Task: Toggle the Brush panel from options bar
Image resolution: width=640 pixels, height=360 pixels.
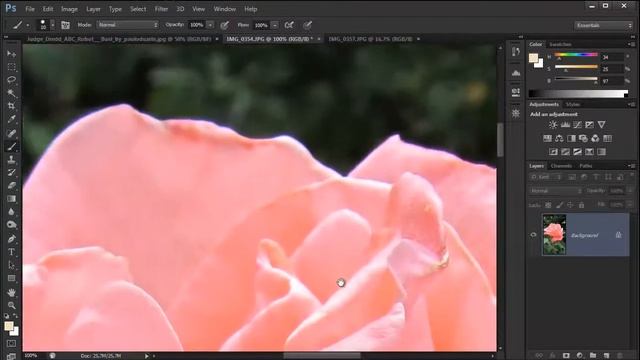Action: [x=65, y=25]
